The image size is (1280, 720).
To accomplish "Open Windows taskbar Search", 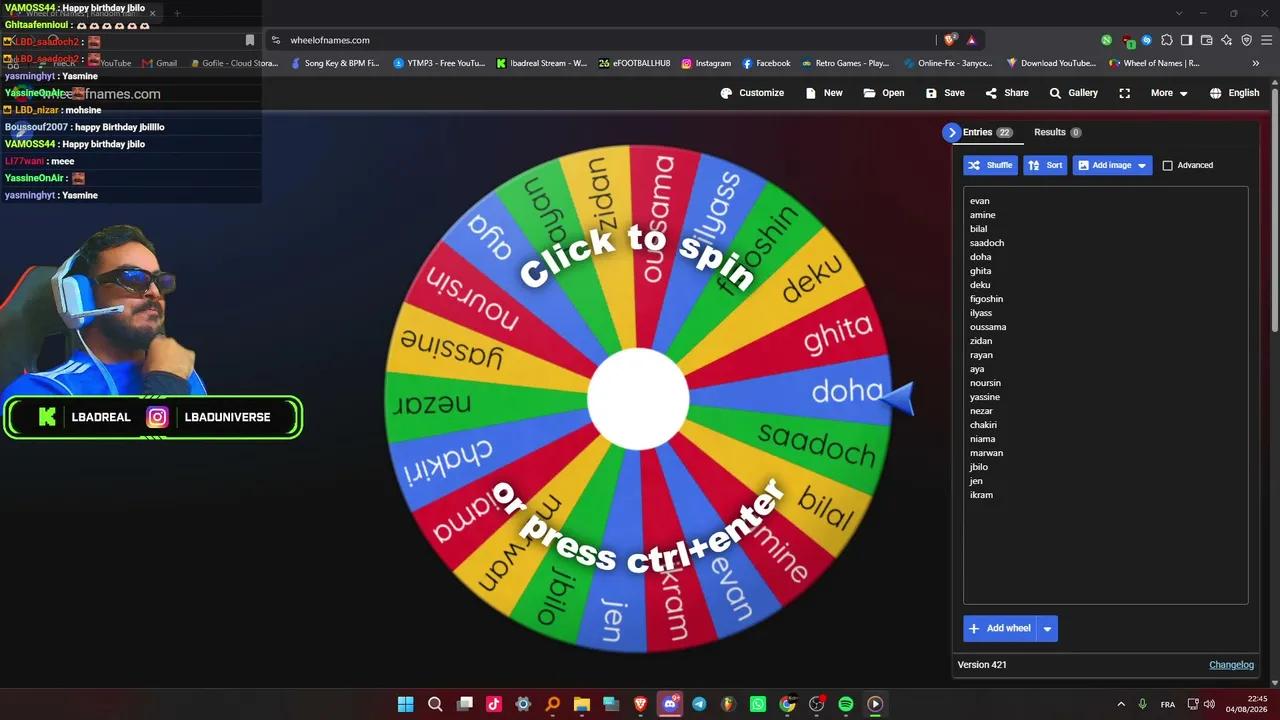I will [x=435, y=704].
